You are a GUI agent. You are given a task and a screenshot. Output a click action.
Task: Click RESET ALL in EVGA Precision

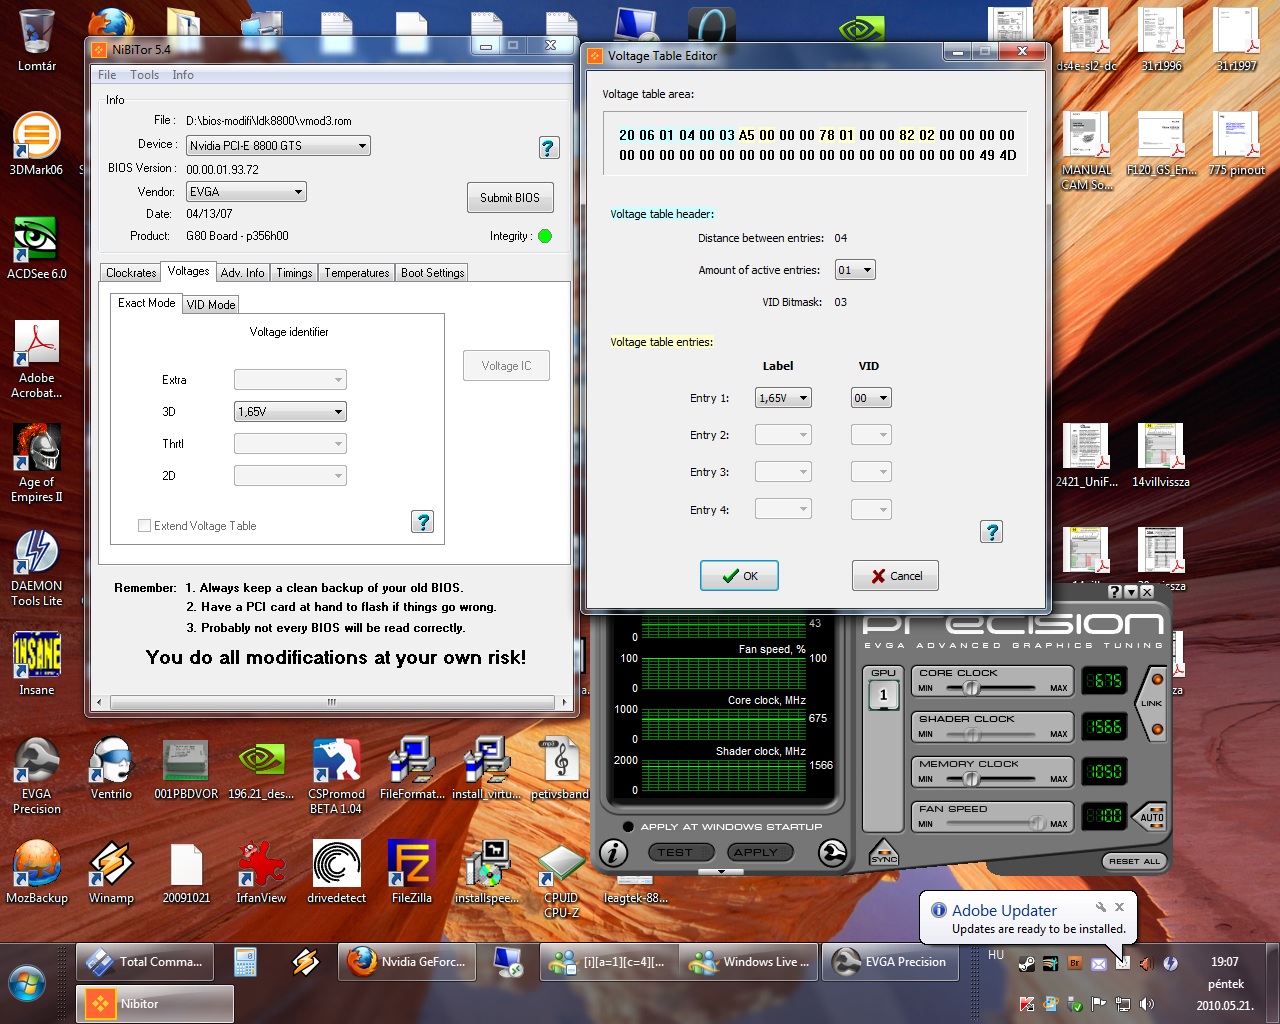(1134, 861)
